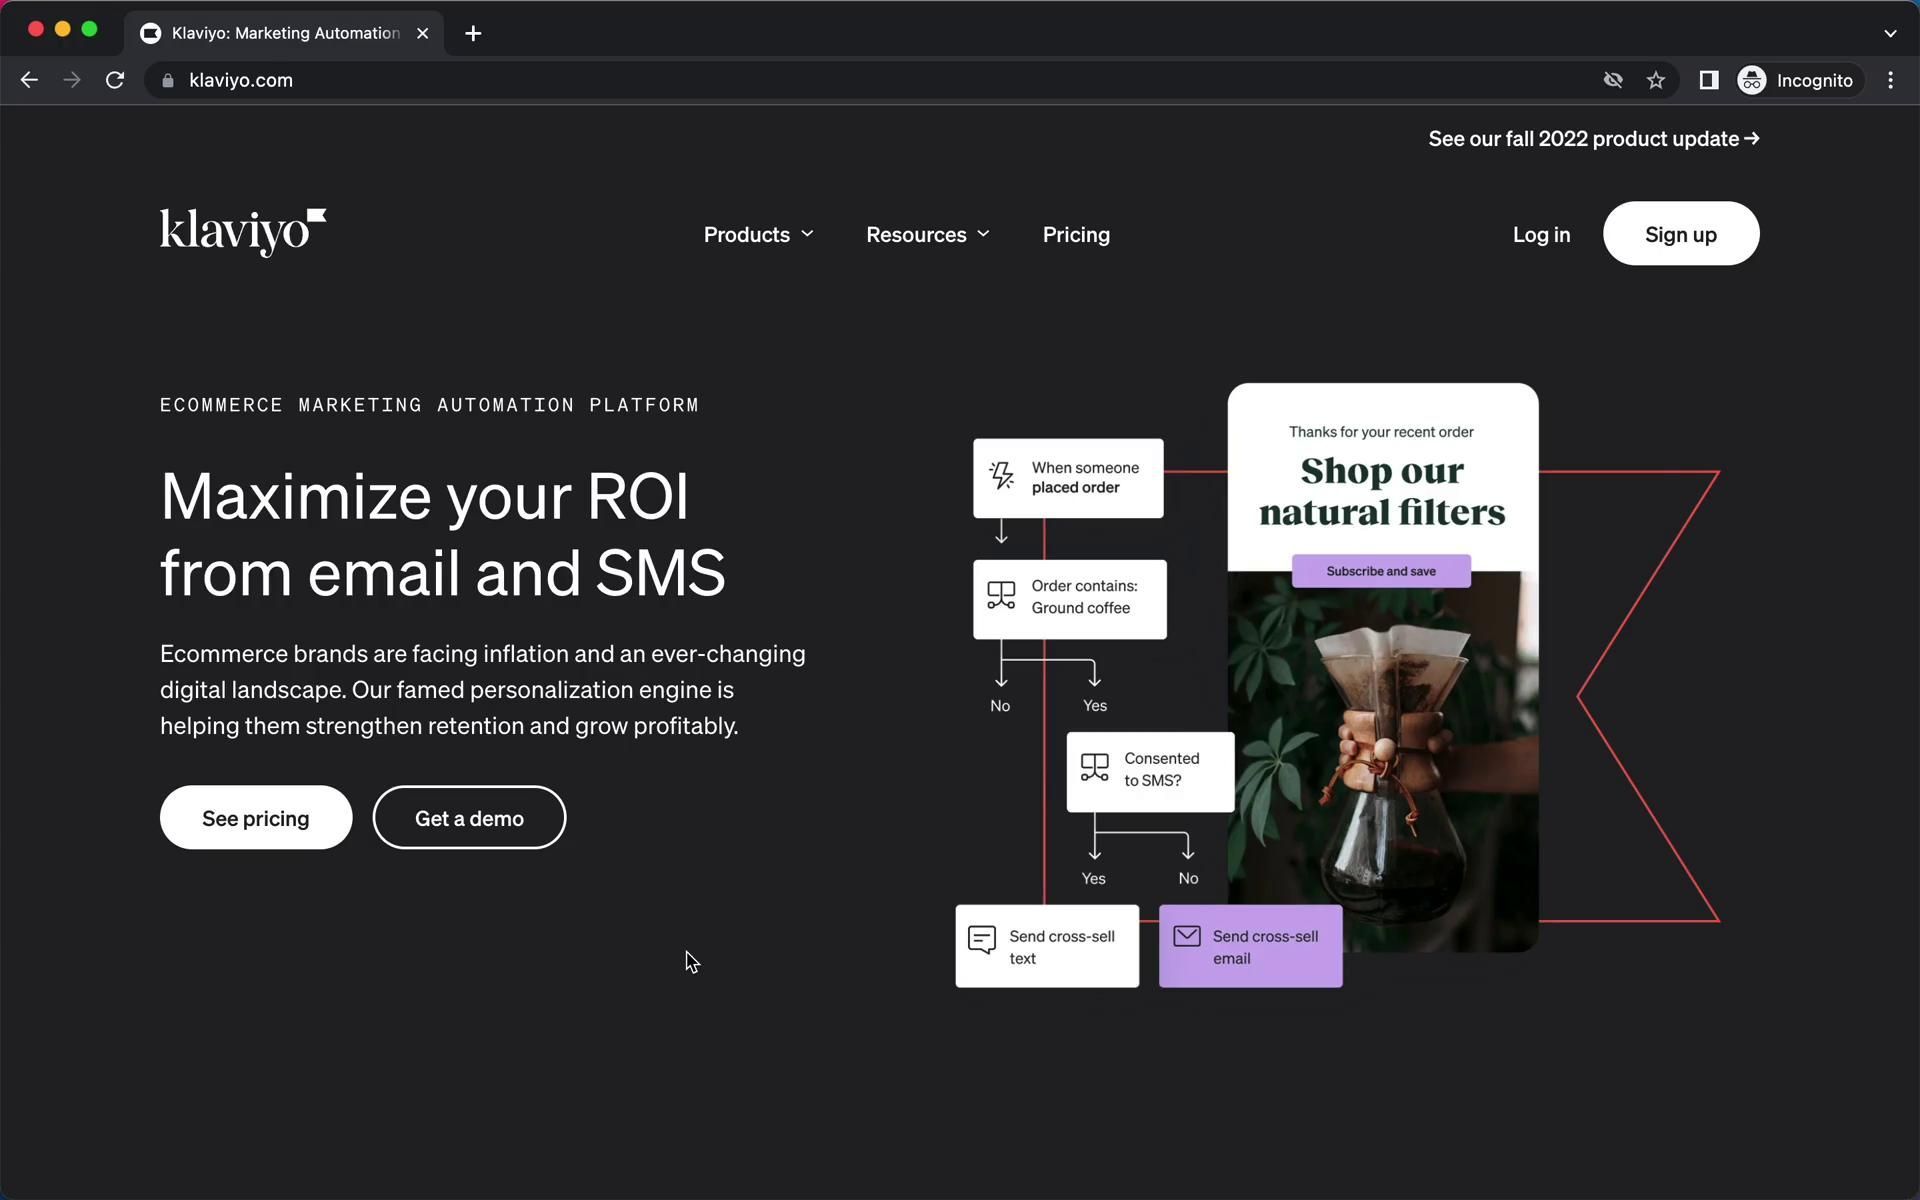Bookmark the page with the star icon
The height and width of the screenshot is (1200, 1920).
click(x=1656, y=80)
